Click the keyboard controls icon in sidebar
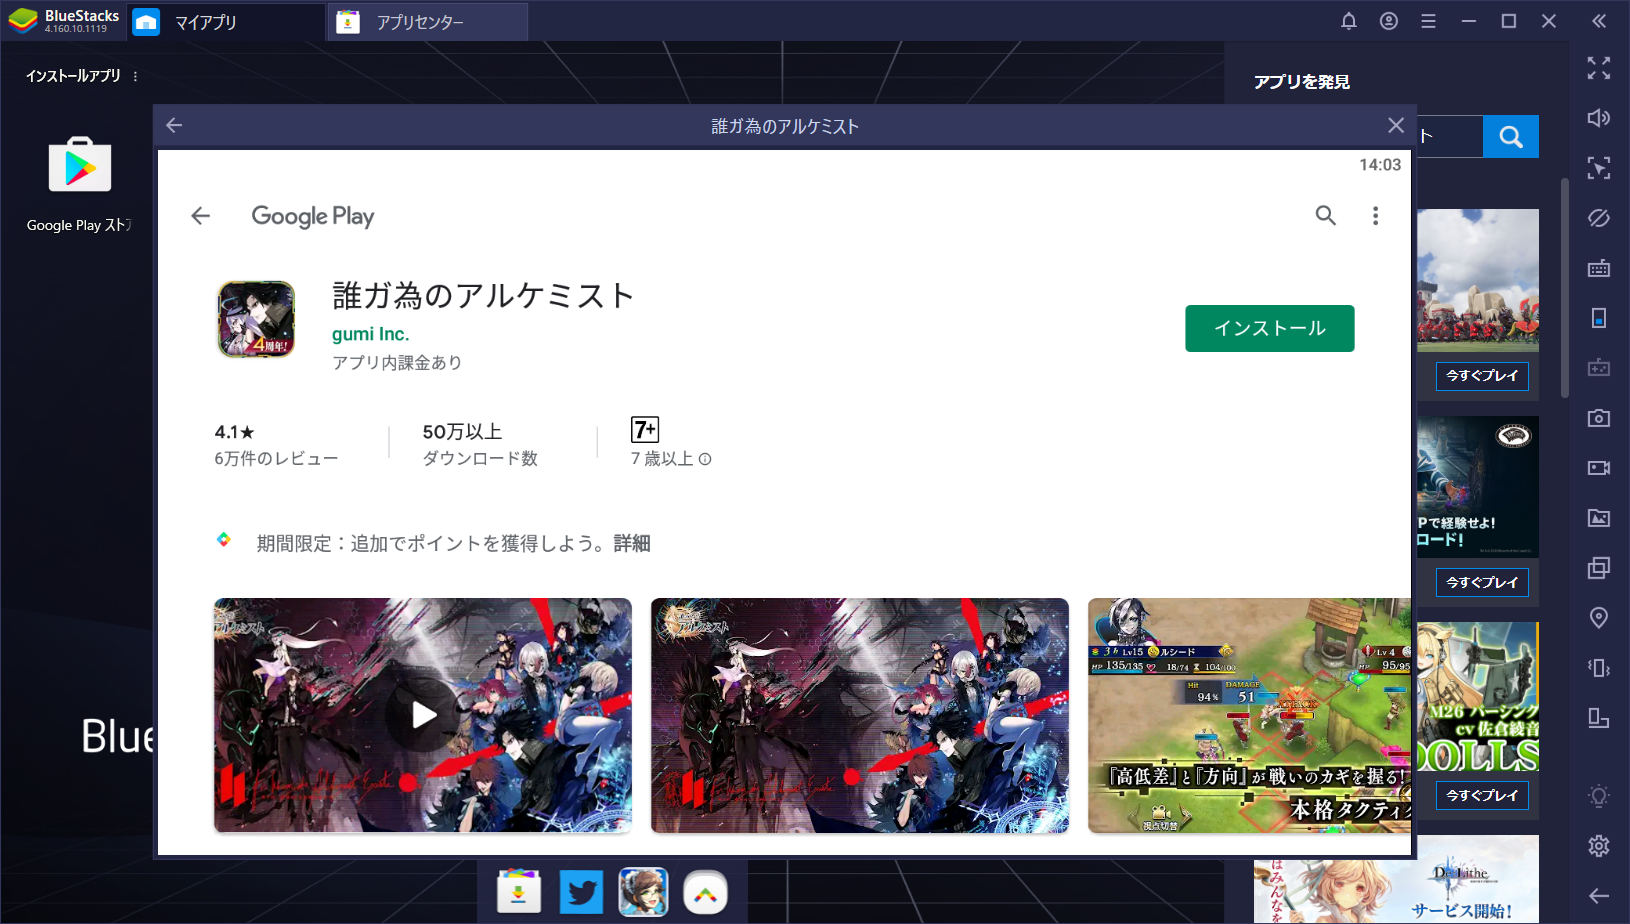The height and width of the screenshot is (924, 1630). point(1599,268)
